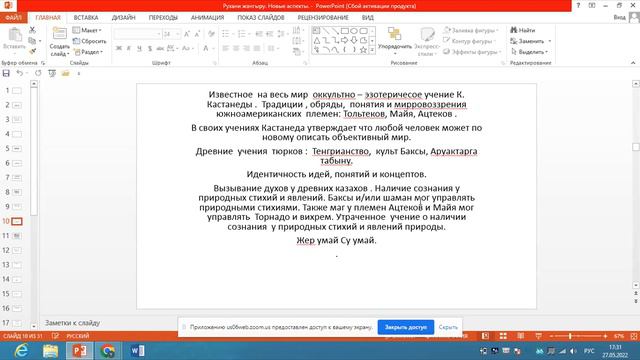
Task: Open the Раздел section dropdown
Action: coord(89,52)
